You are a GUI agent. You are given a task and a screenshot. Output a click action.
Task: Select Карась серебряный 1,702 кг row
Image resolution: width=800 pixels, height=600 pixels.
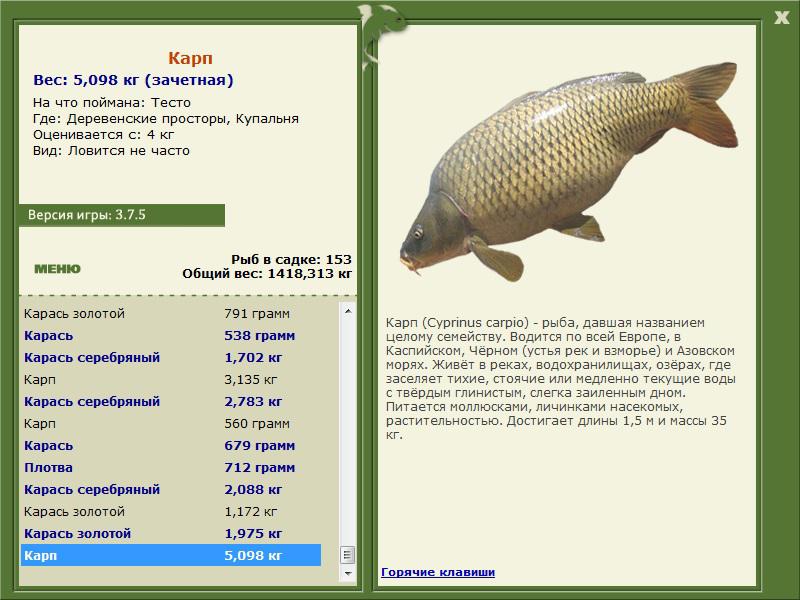point(171,357)
